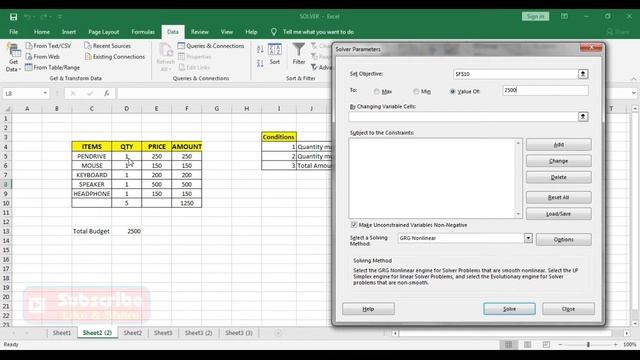Image resolution: width=640 pixels, height=360 pixels.
Task: Toggle the Filter funnel icon
Action: pos(299,50)
